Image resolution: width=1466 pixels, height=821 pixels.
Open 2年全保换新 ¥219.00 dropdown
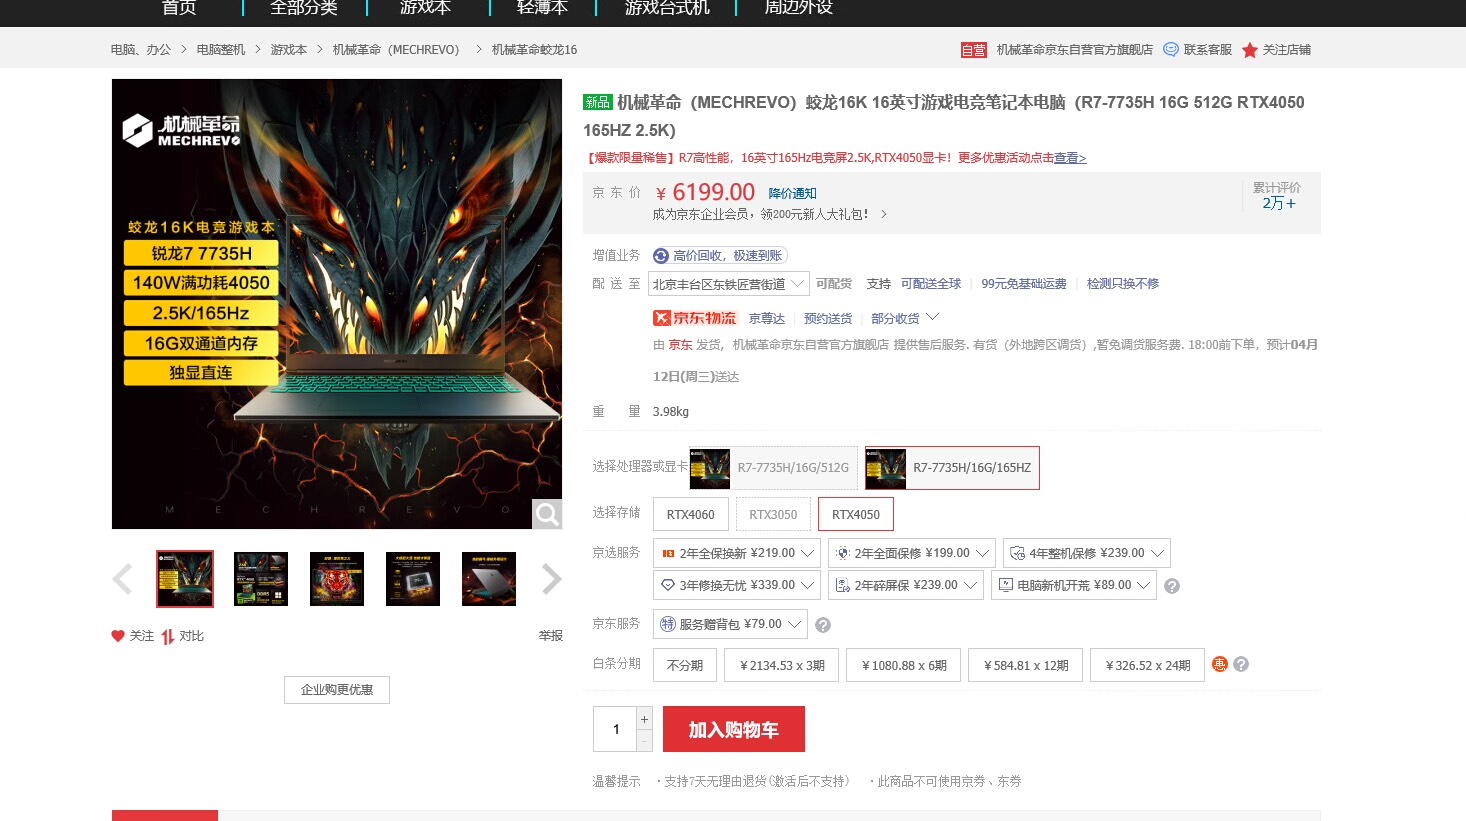pyautogui.click(x=737, y=553)
